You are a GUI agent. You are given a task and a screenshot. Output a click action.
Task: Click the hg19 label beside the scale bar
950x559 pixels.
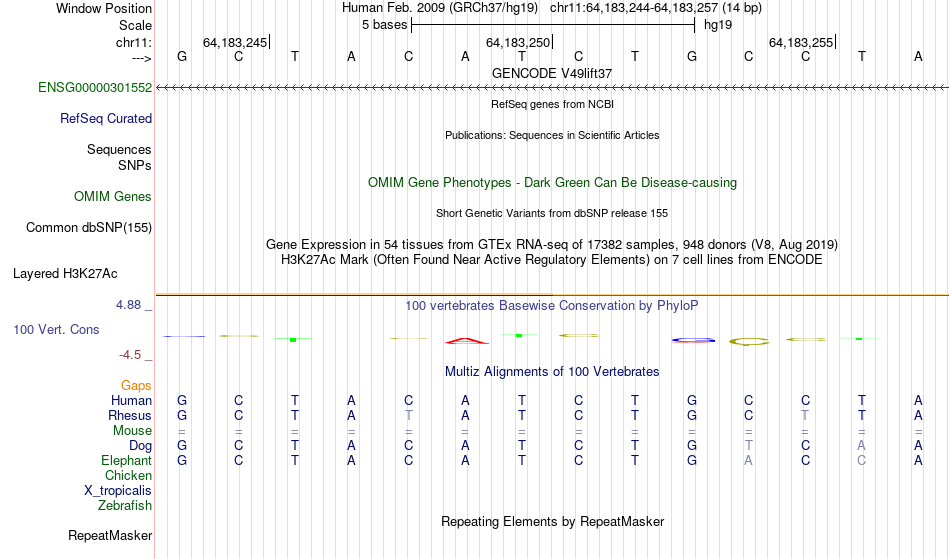tap(718, 25)
